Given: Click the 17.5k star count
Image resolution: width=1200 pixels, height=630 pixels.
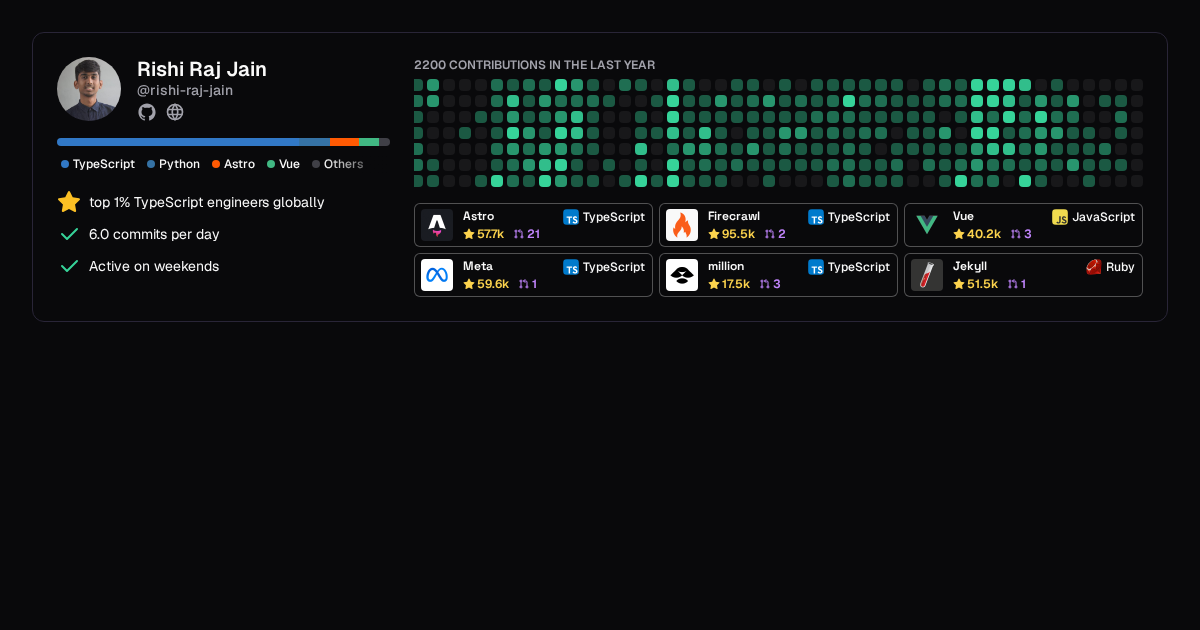Looking at the screenshot, I should coord(736,284).
